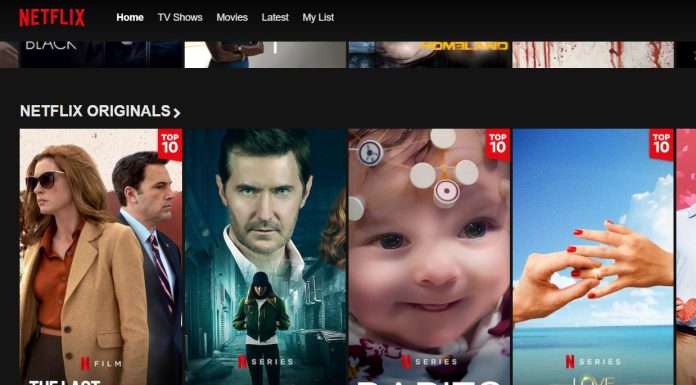
Task: Select the Latest tab
Action: pyautogui.click(x=275, y=17)
